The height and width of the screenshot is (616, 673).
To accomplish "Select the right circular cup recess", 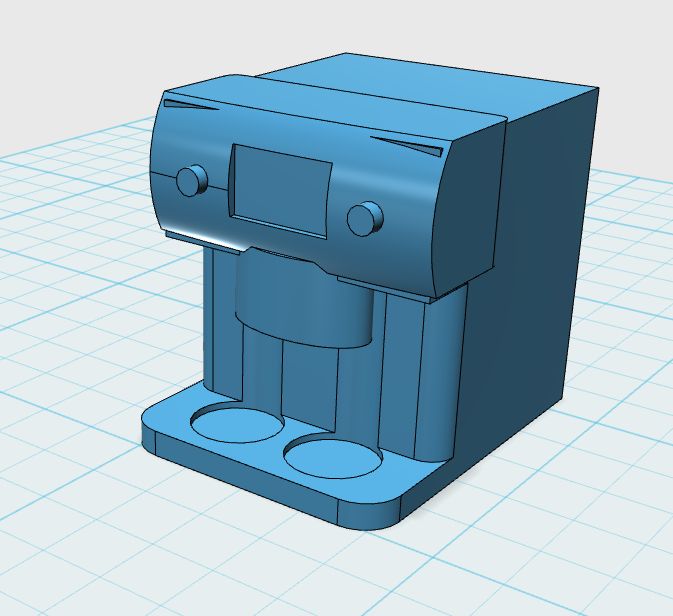I will (333, 456).
